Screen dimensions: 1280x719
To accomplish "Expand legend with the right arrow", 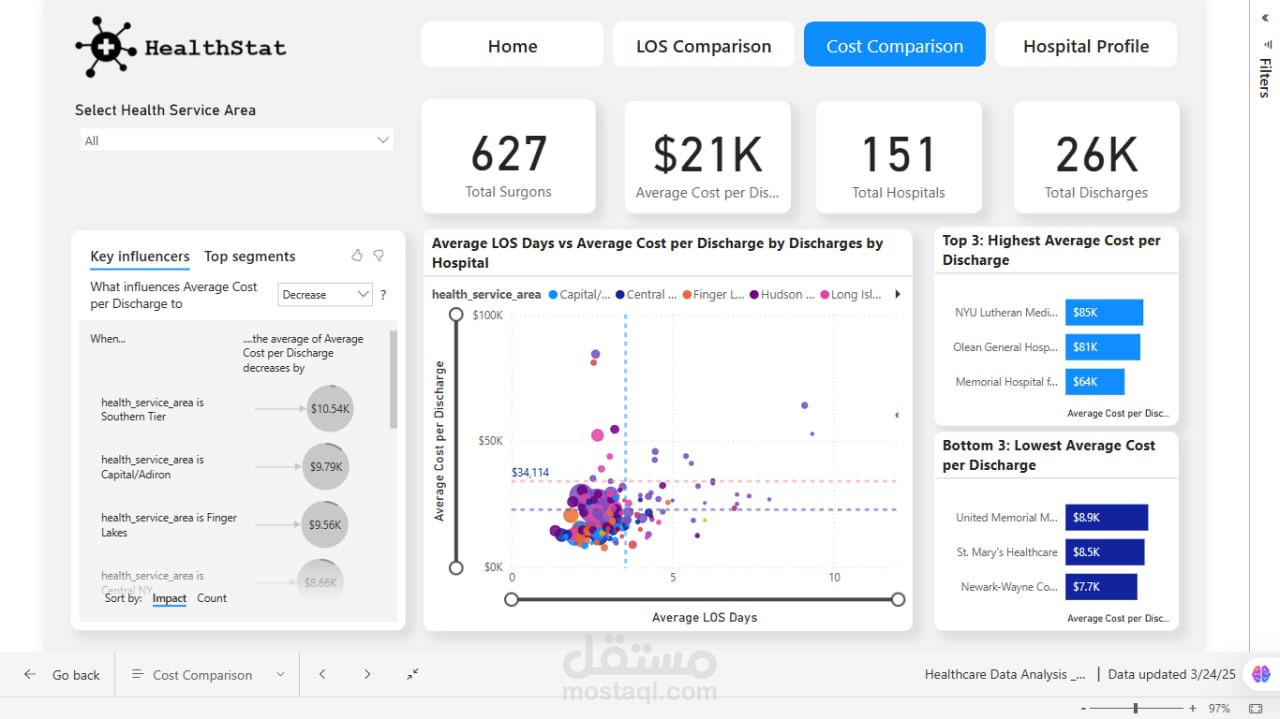I will 897,295.
